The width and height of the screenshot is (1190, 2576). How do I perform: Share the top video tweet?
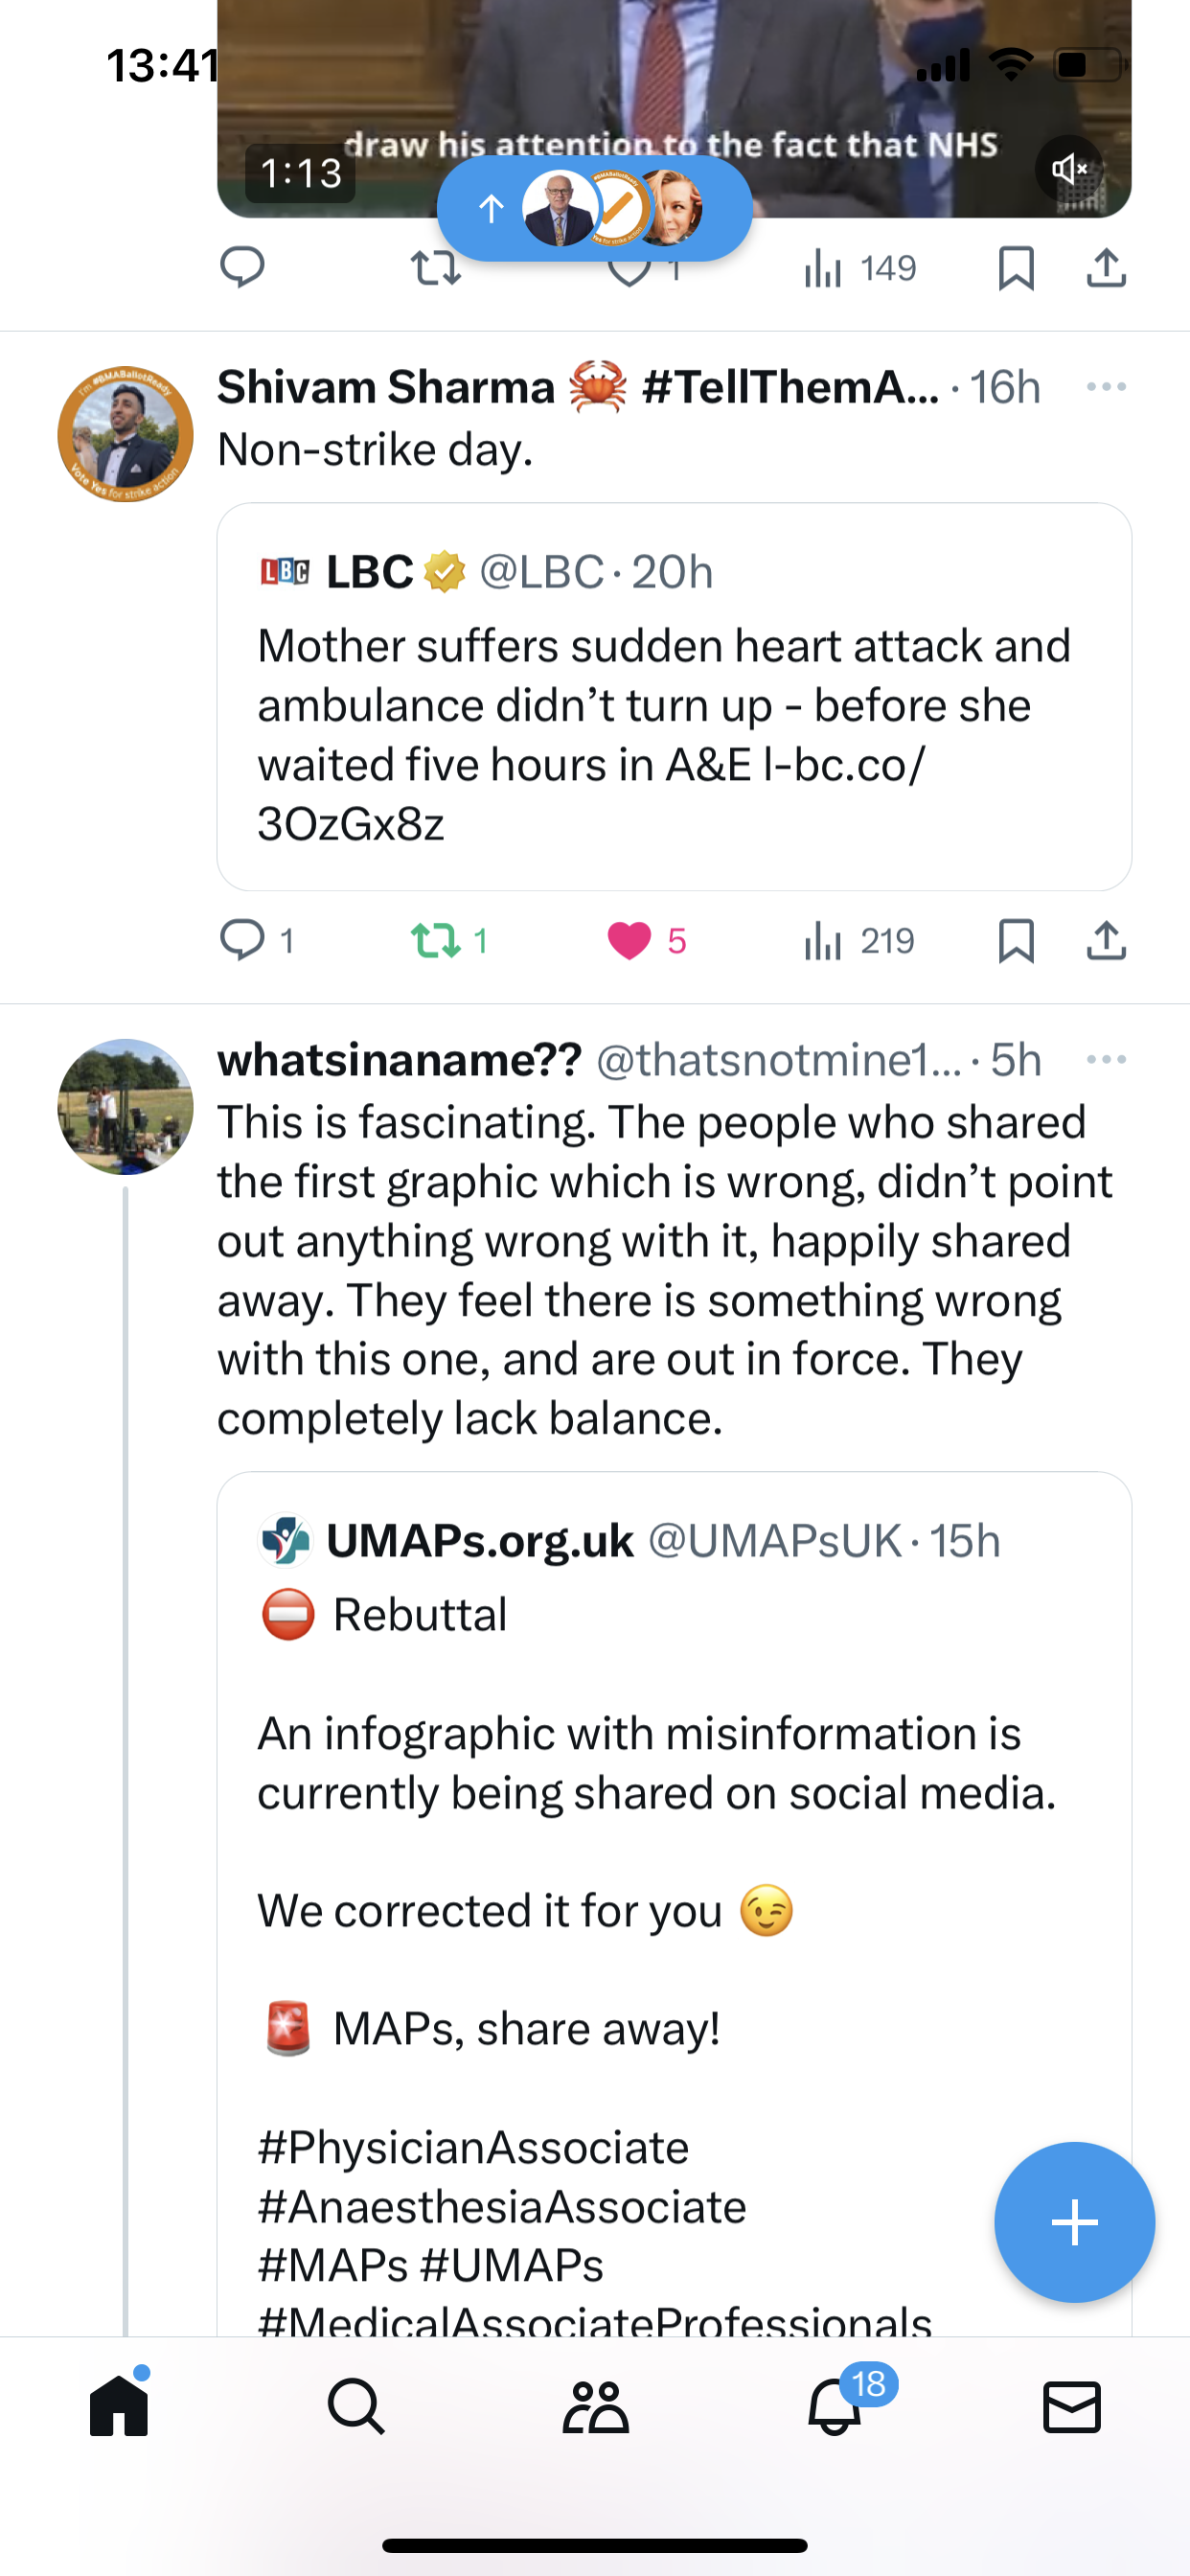tap(1106, 268)
